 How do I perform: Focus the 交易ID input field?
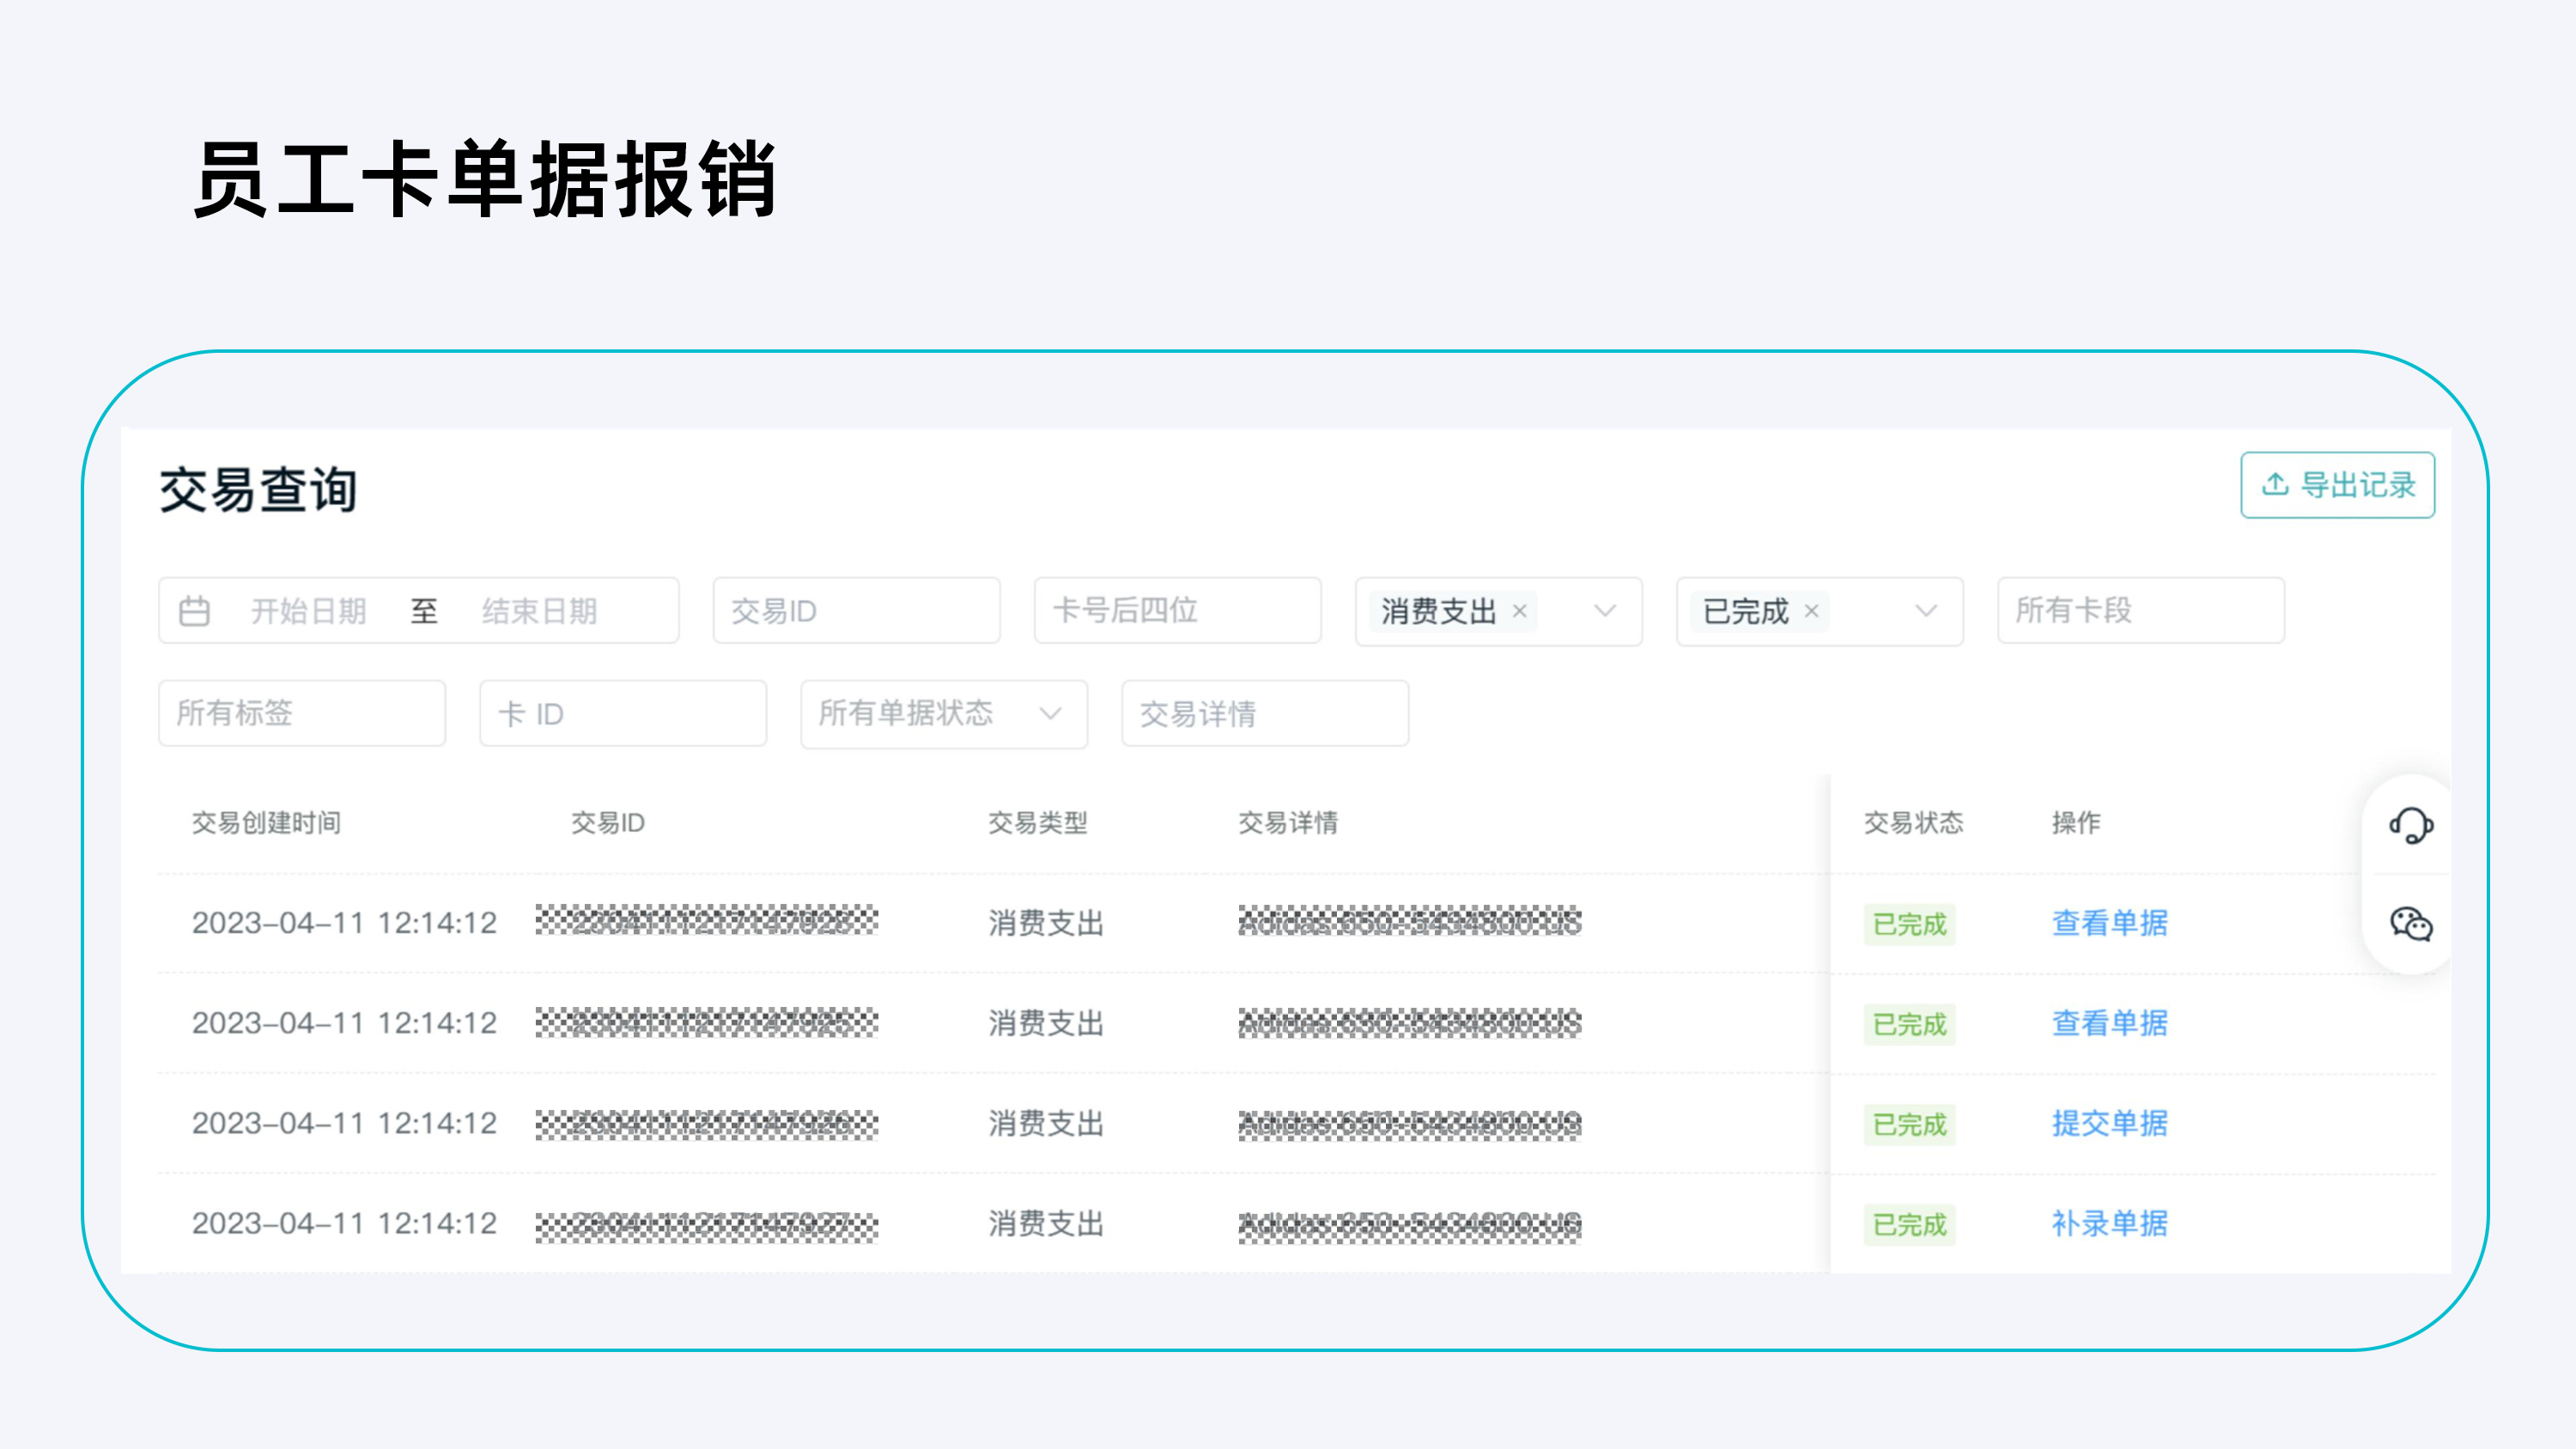[x=856, y=611]
